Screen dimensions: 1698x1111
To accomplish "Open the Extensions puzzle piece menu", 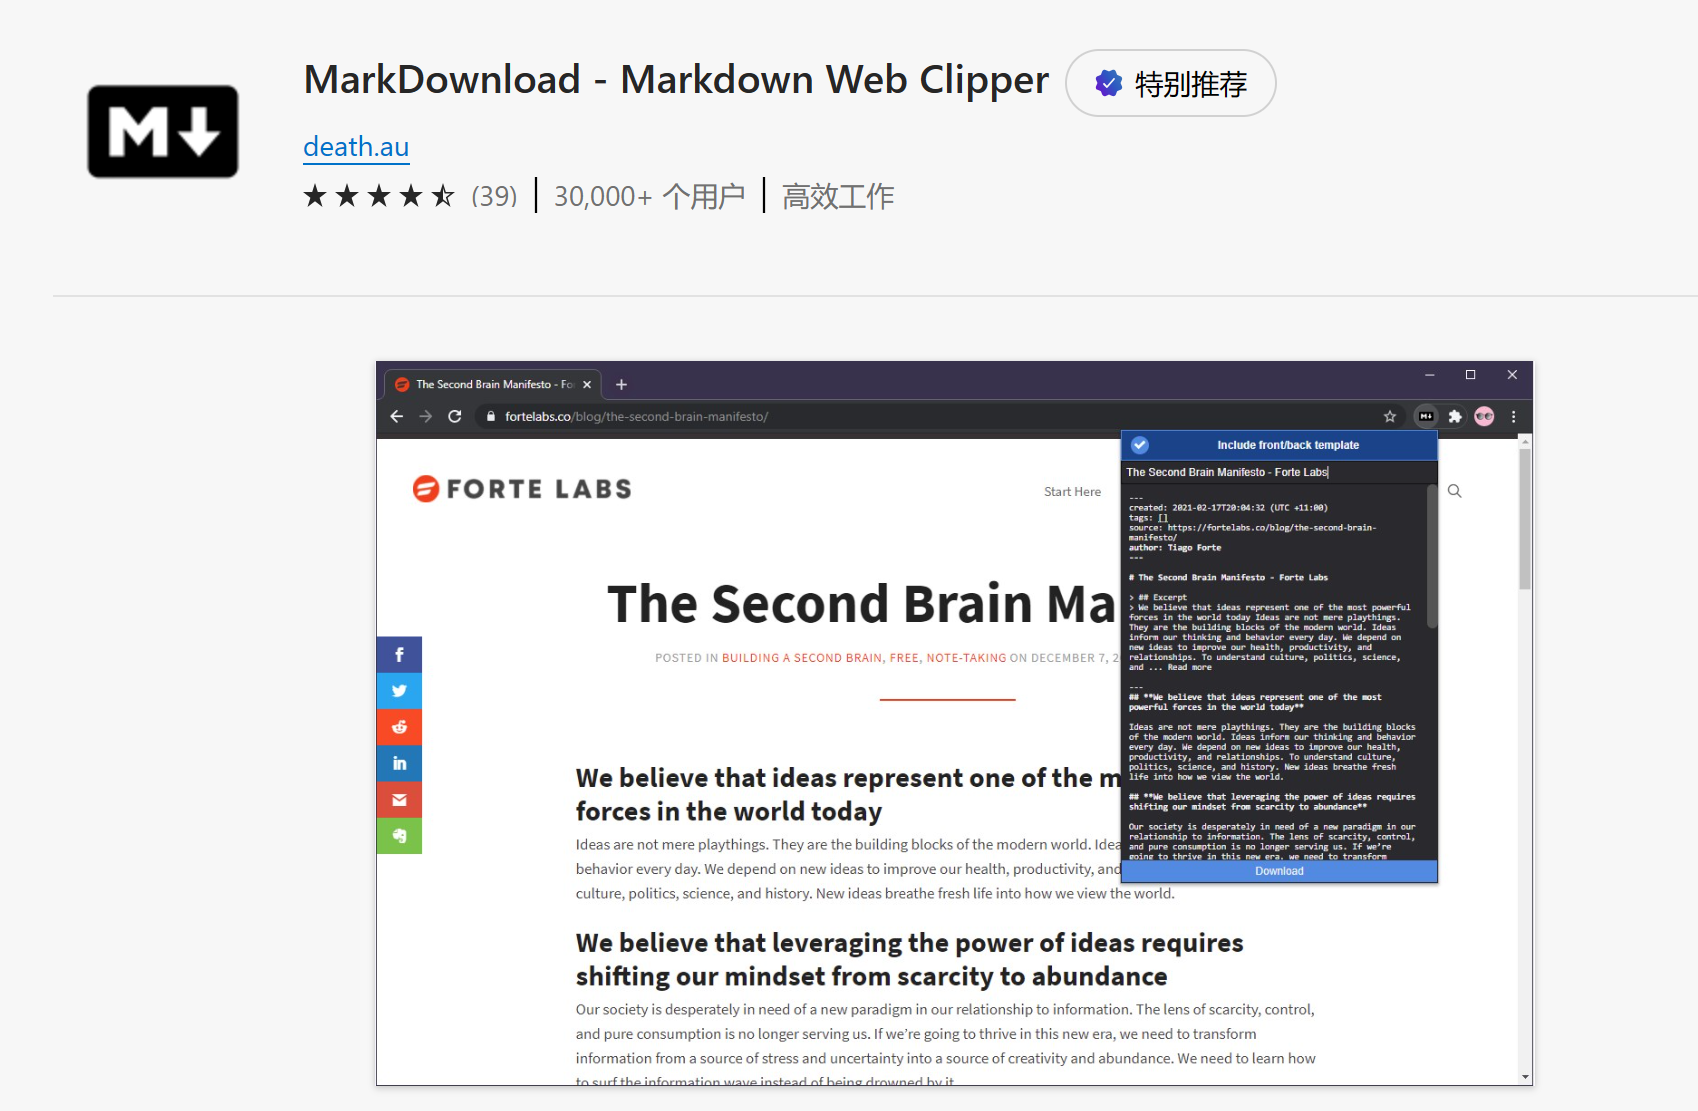I will tap(1455, 416).
